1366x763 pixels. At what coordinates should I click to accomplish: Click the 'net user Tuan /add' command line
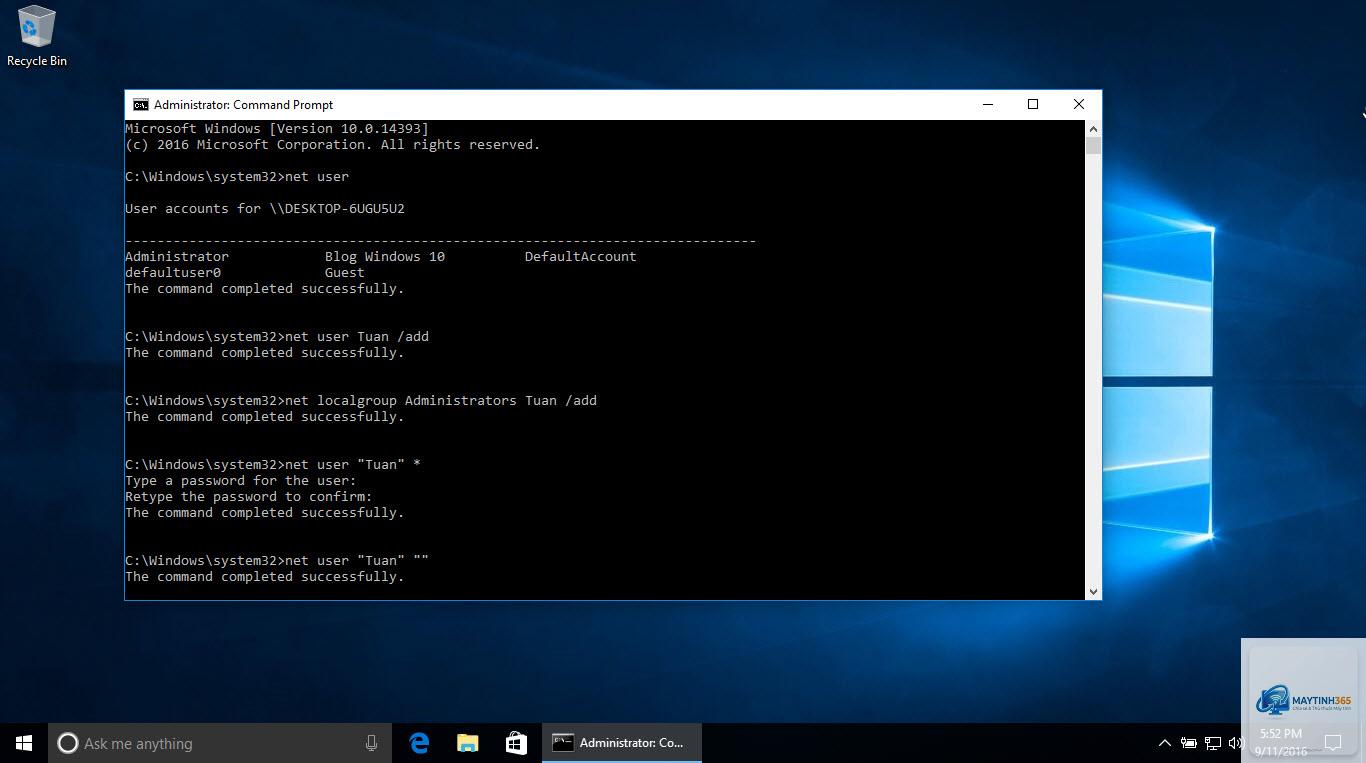(277, 337)
